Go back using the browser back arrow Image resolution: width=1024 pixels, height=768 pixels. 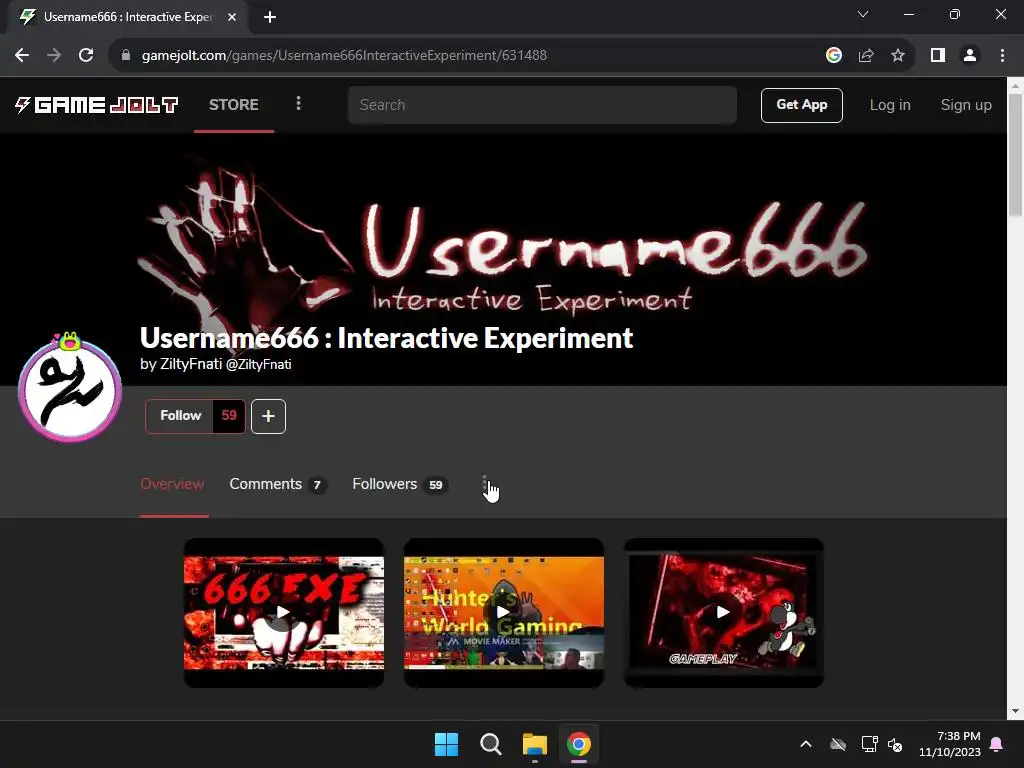click(22, 56)
